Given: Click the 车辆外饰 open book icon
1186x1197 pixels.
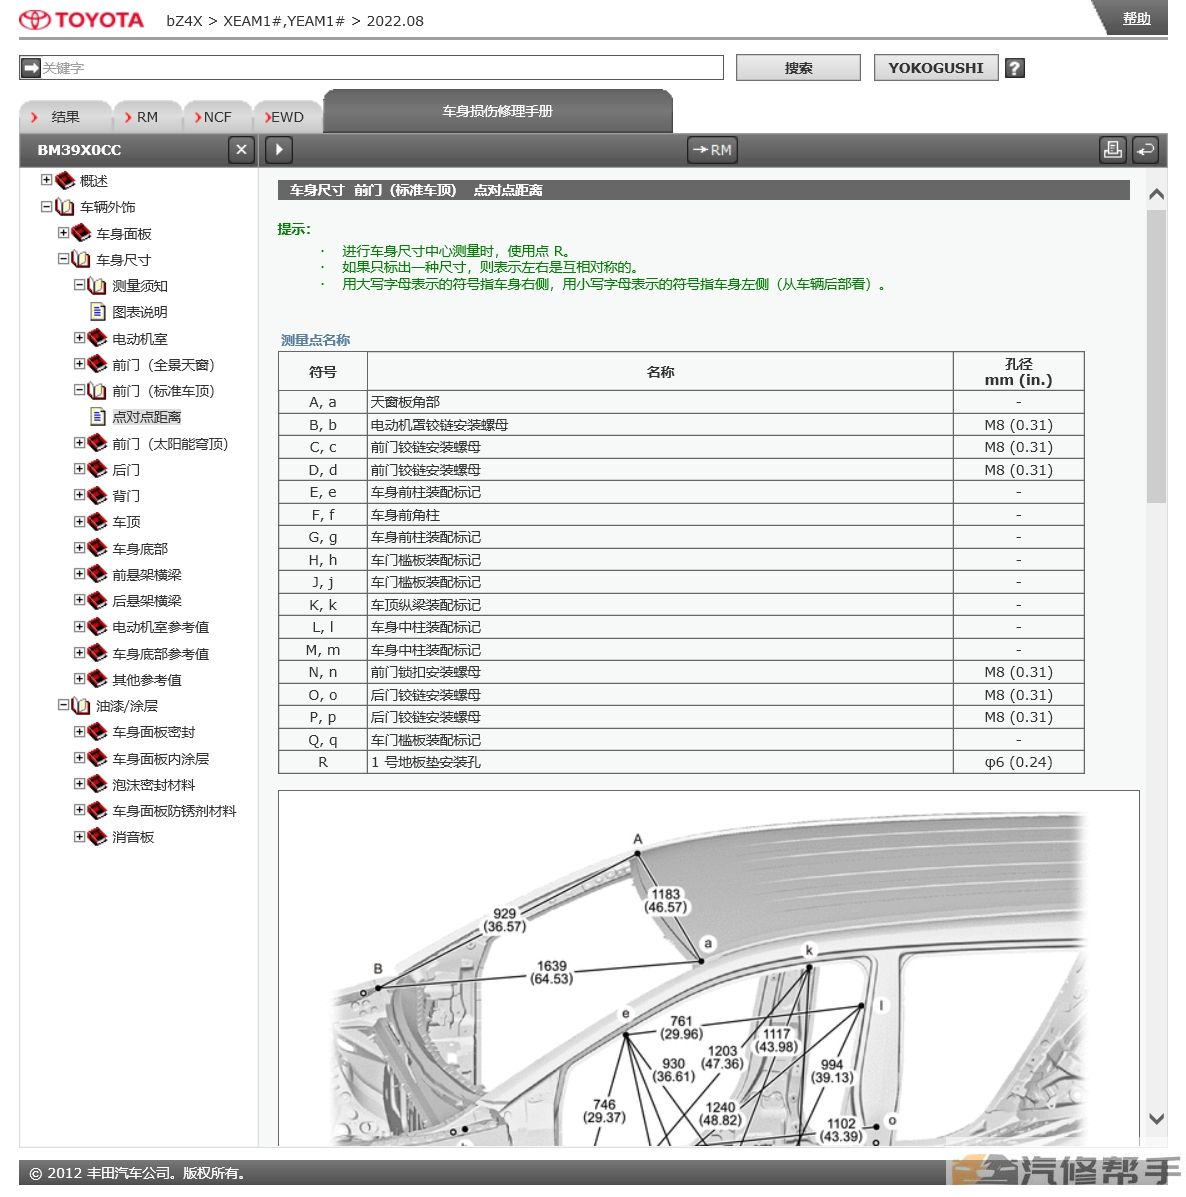Looking at the screenshot, I should [65, 207].
